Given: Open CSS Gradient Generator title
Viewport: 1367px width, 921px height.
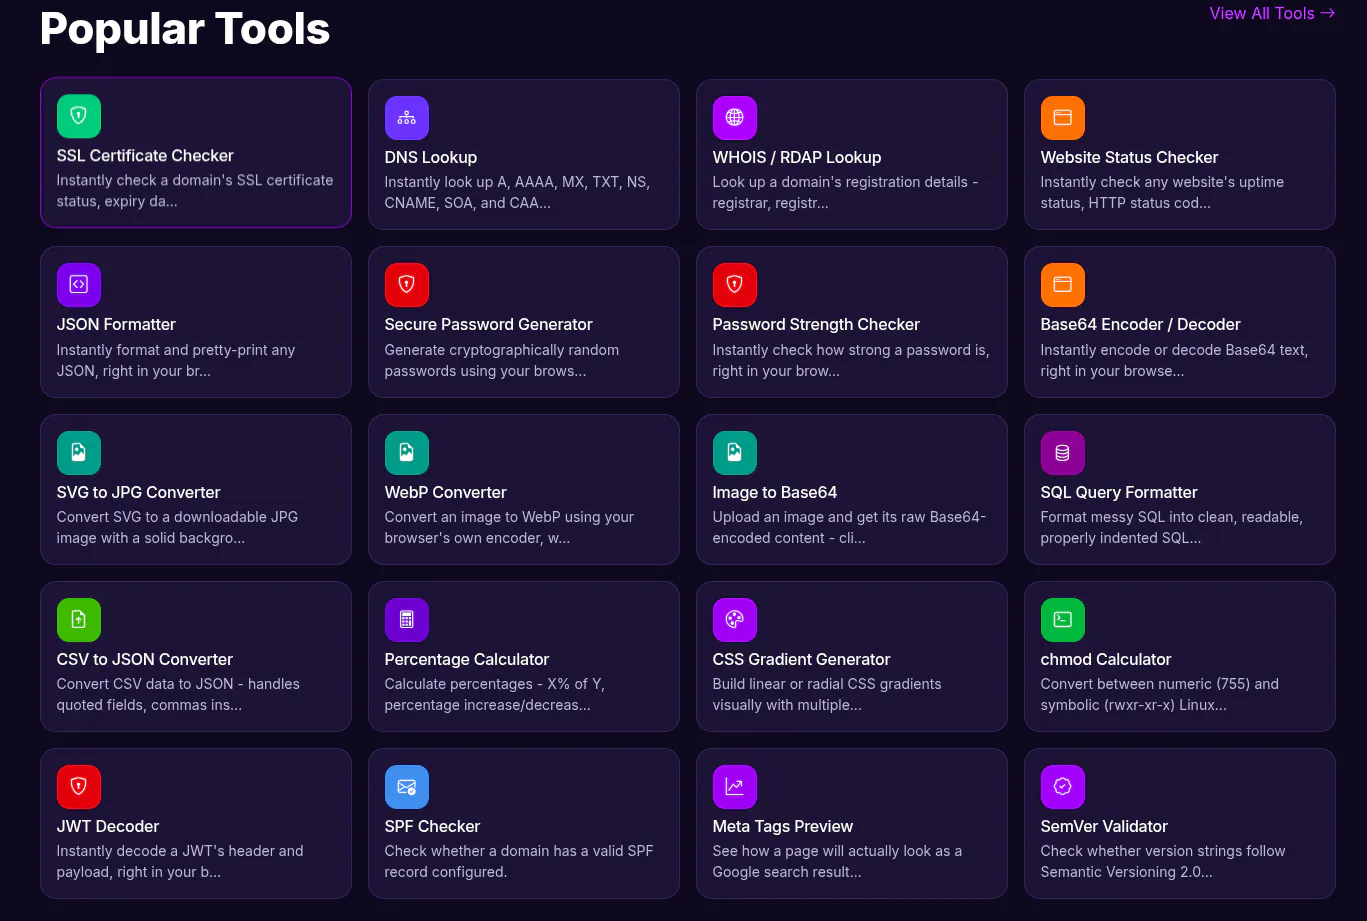Looking at the screenshot, I should [x=801, y=659].
